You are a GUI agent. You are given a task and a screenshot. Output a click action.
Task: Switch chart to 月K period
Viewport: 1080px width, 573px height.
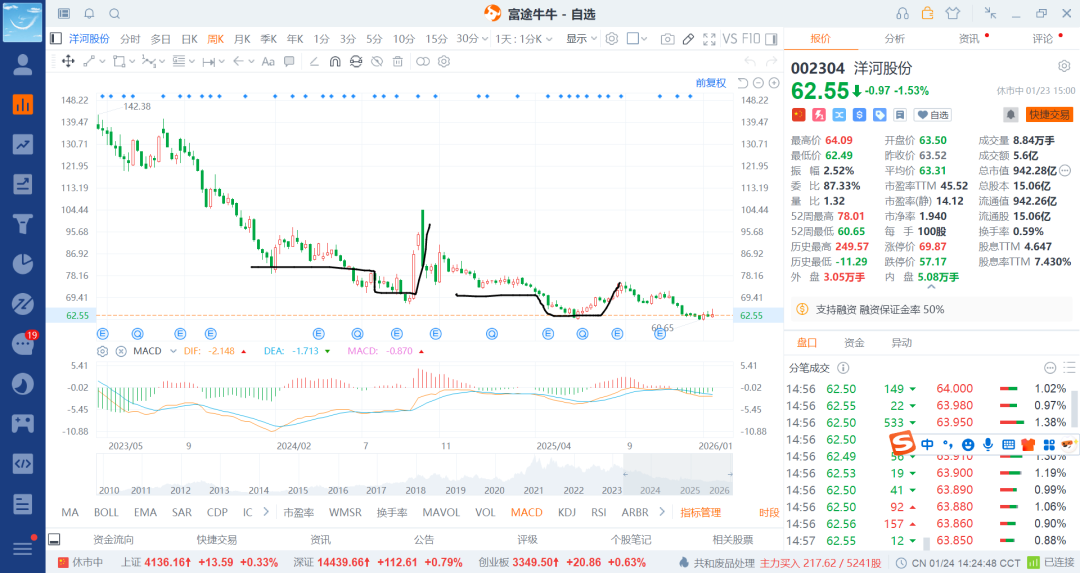click(x=242, y=39)
